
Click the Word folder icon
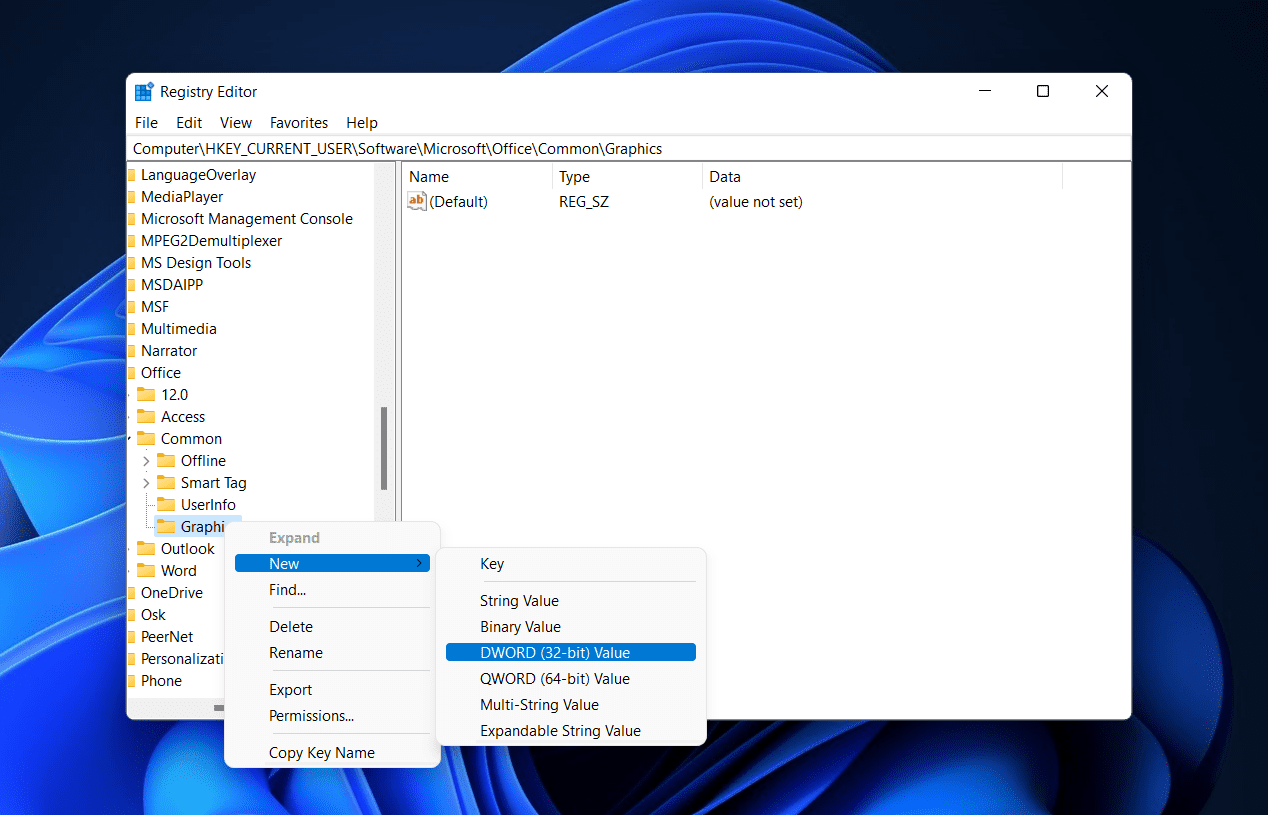tap(146, 571)
